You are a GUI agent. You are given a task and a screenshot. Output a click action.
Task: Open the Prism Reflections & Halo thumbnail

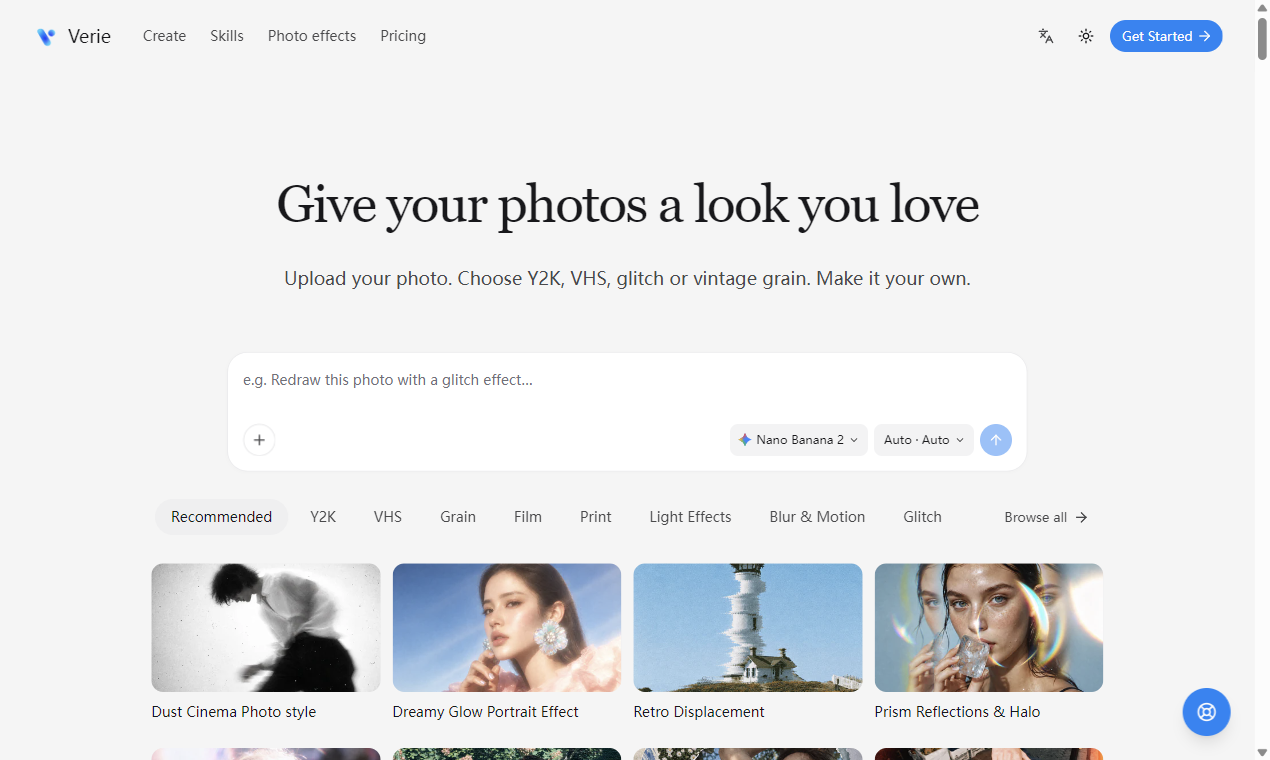[989, 628]
